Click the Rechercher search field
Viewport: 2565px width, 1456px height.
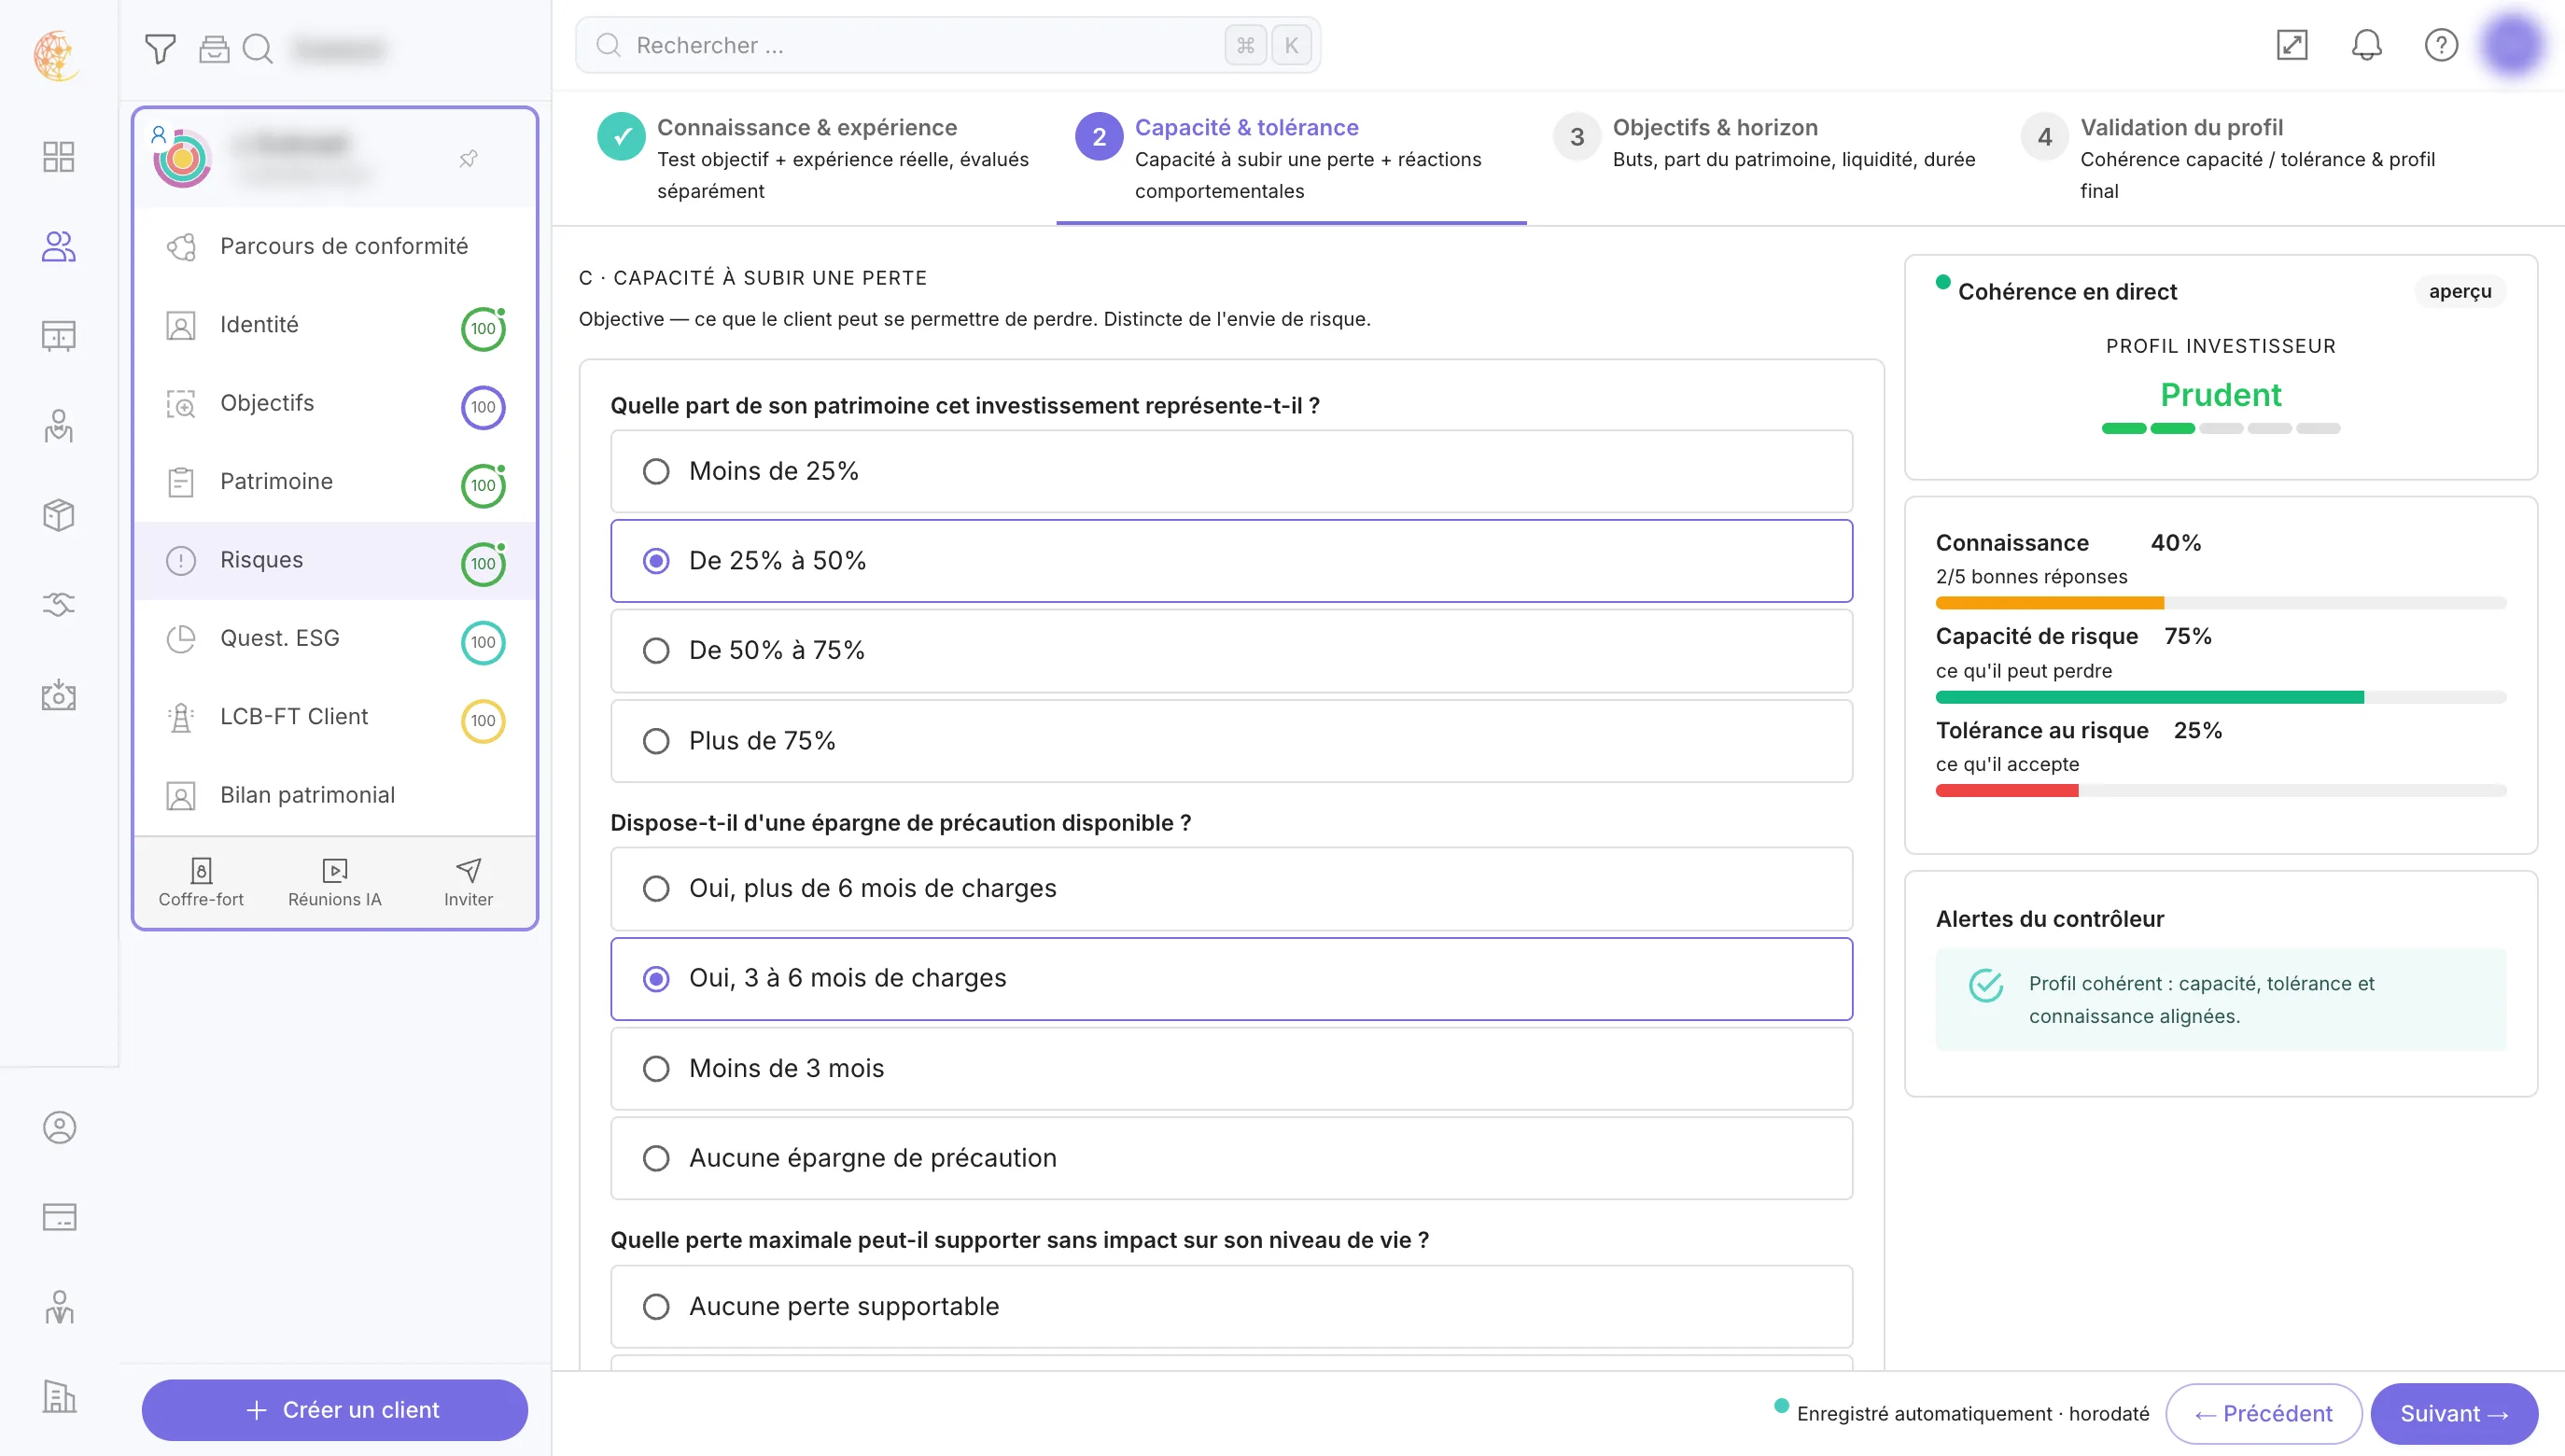click(947, 45)
